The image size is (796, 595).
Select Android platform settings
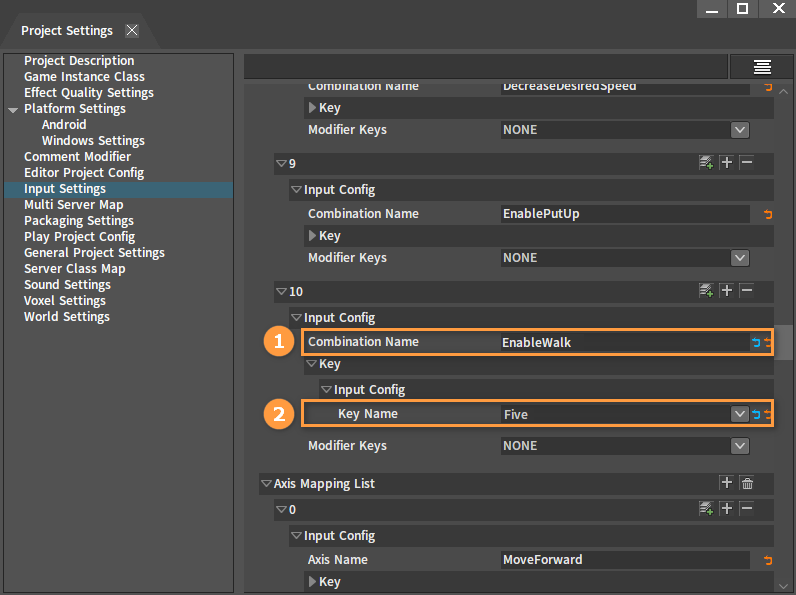point(64,124)
